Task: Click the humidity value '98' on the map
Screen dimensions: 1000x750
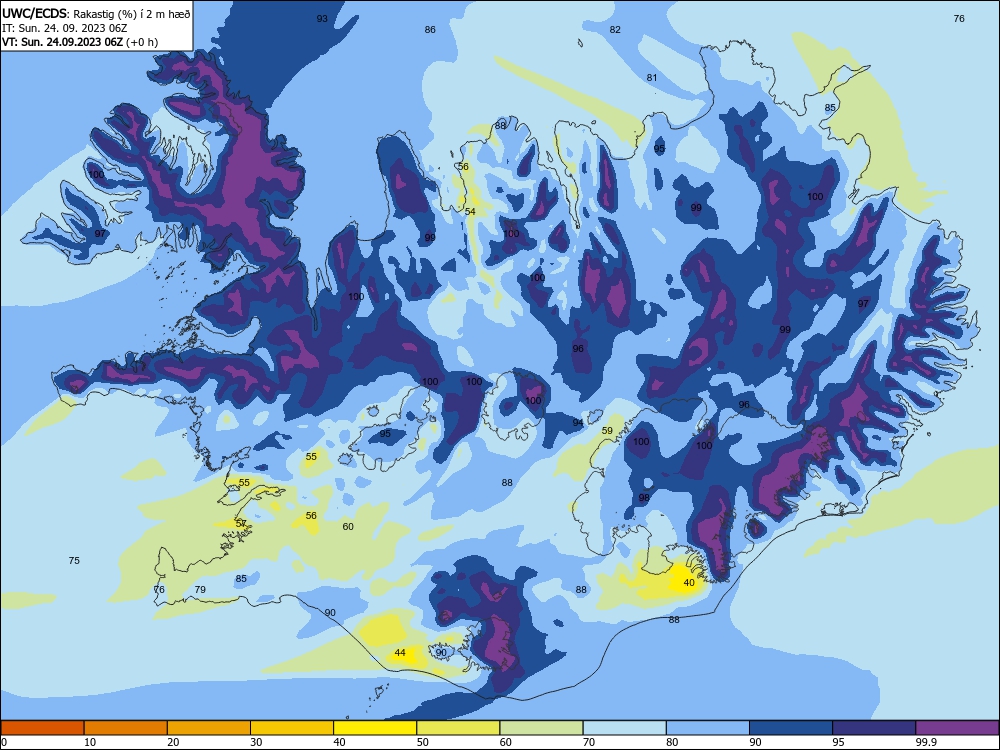Action: (x=644, y=497)
